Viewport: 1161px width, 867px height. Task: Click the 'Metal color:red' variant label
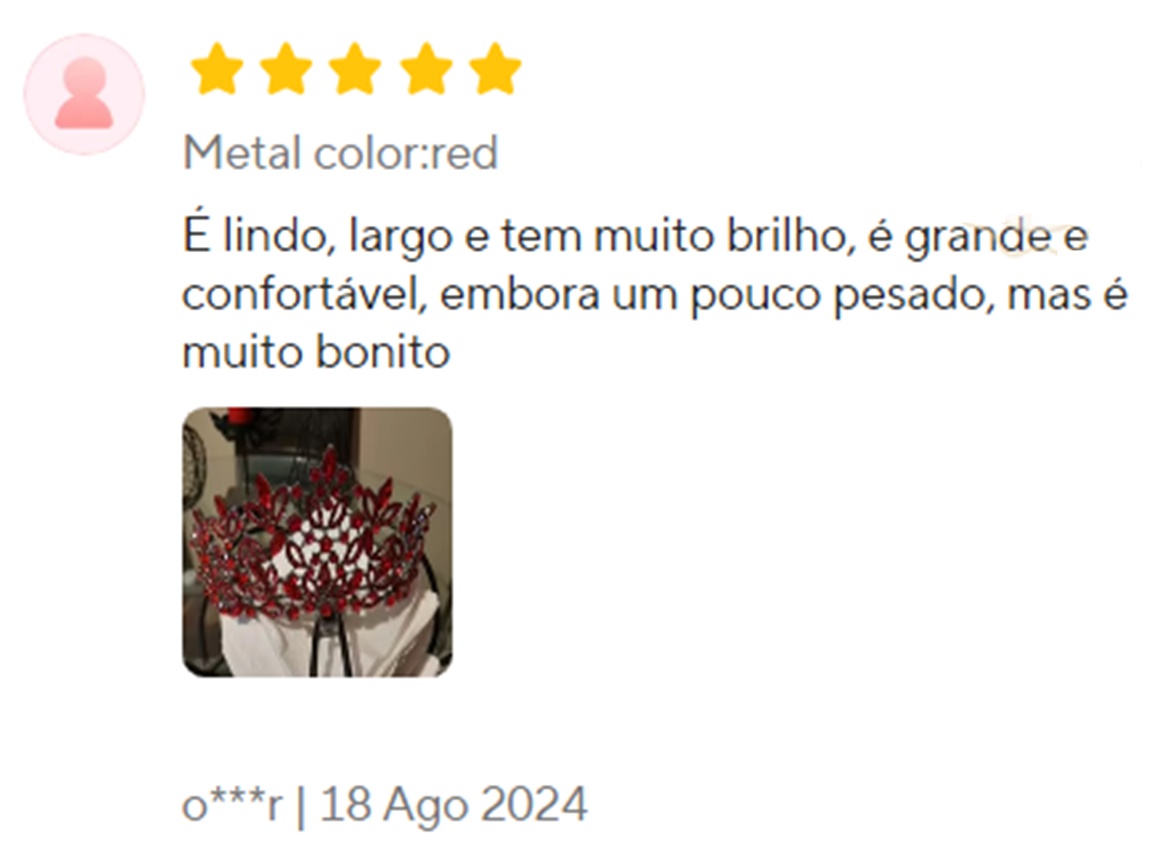pyautogui.click(x=340, y=153)
